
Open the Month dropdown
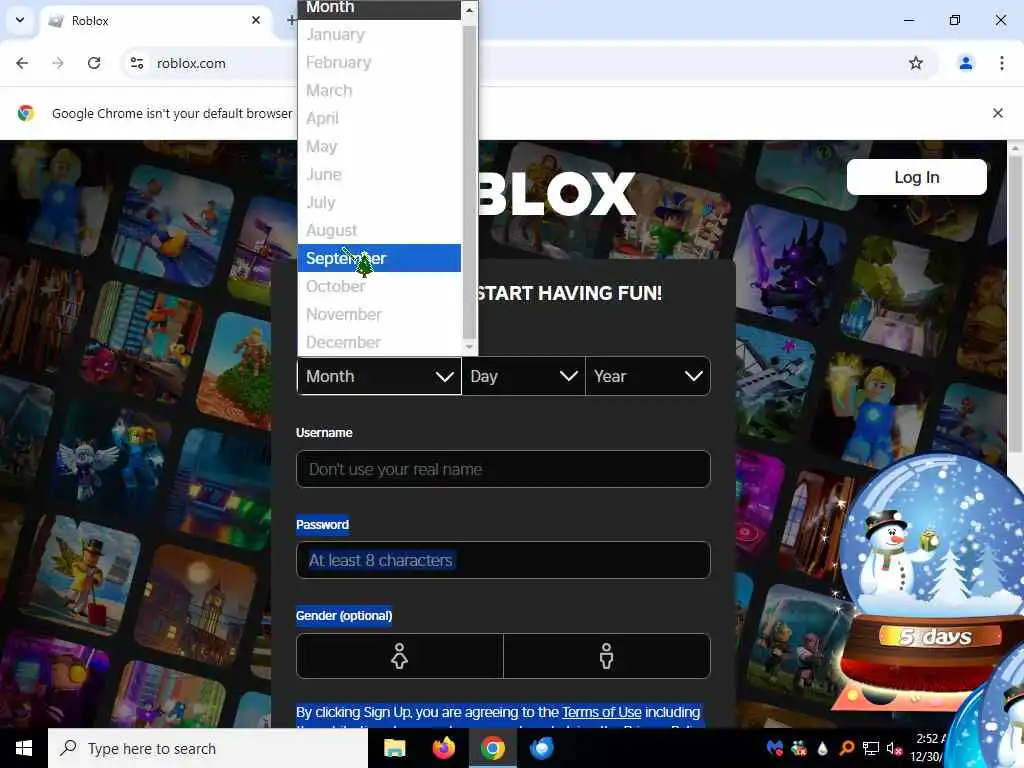pyautogui.click(x=379, y=376)
